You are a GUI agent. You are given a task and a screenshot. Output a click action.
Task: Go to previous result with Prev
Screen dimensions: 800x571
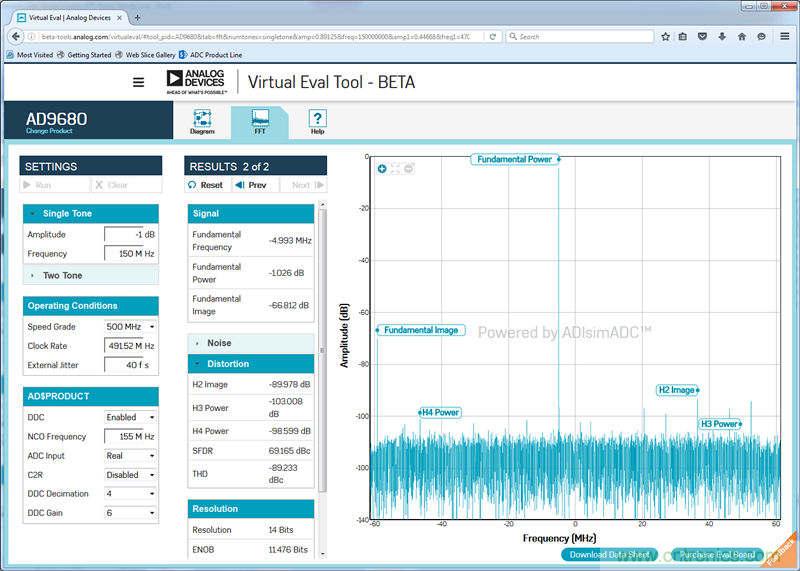click(251, 185)
